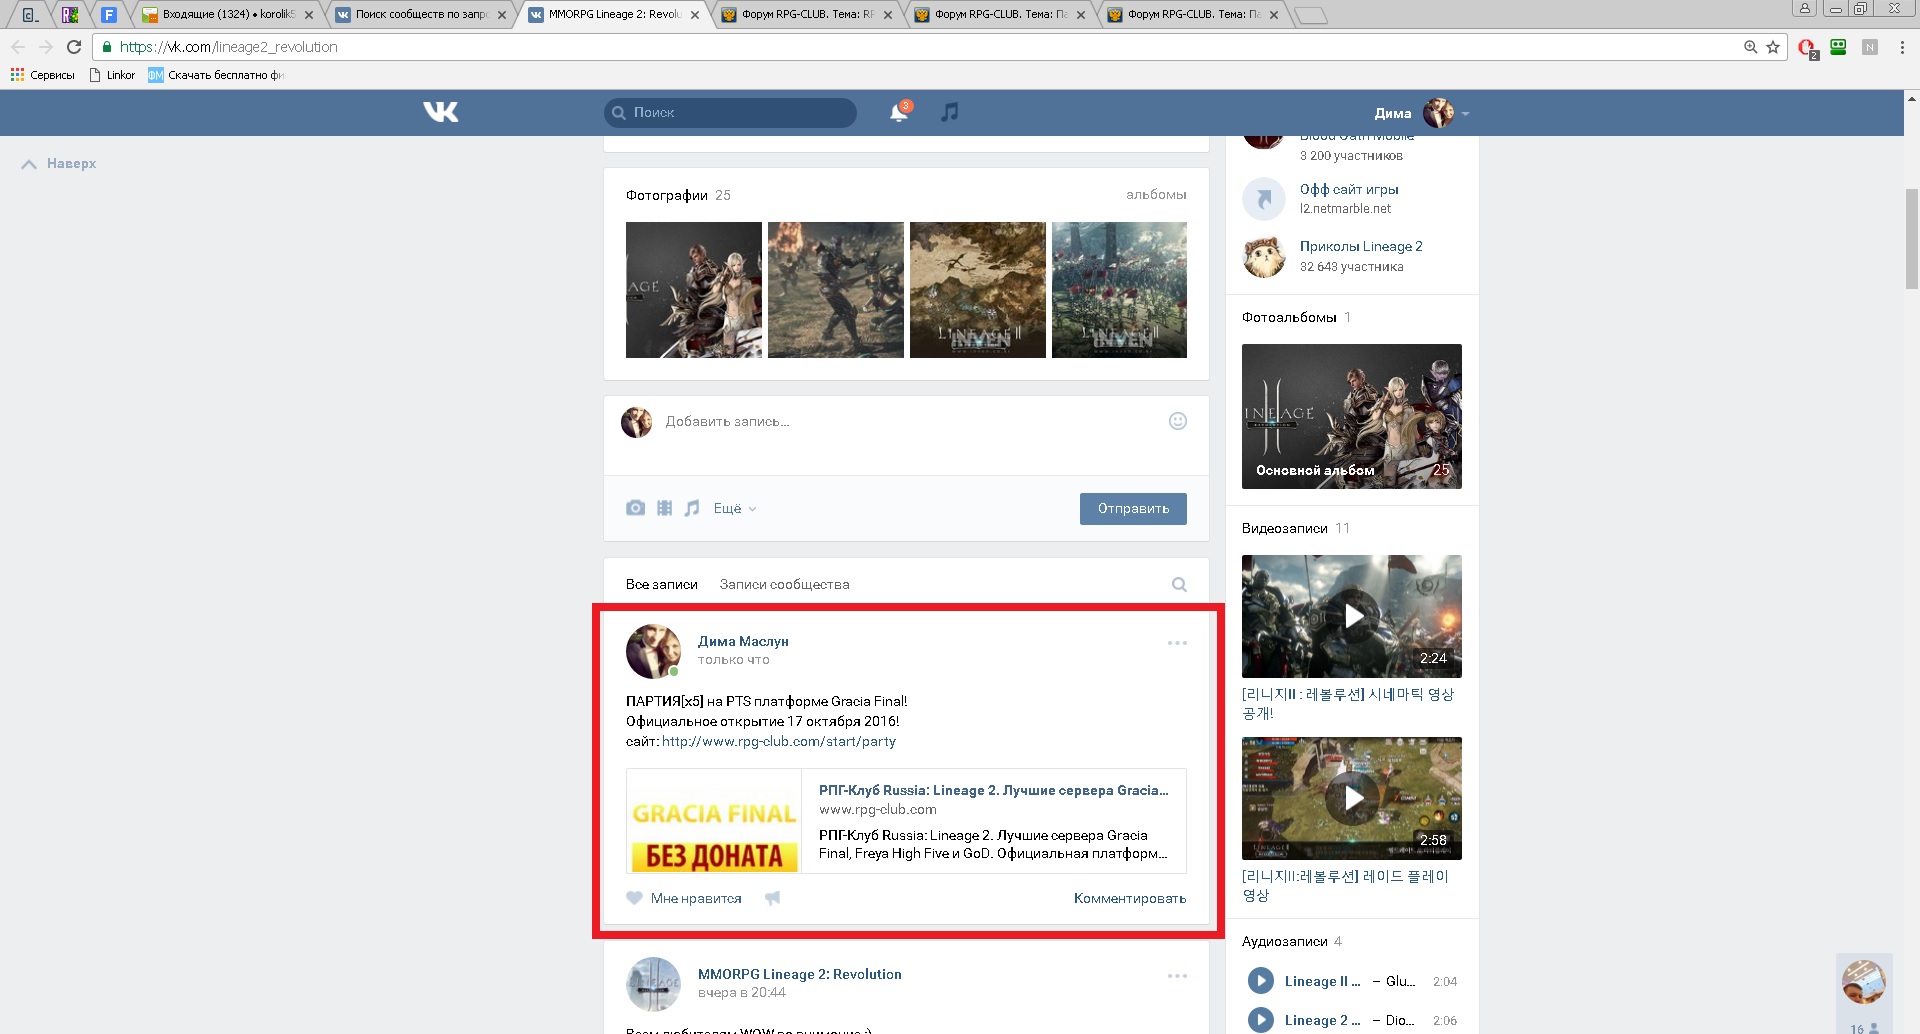
Task: Like the post with the Мне нравится heart
Action: pyautogui.click(x=684, y=899)
